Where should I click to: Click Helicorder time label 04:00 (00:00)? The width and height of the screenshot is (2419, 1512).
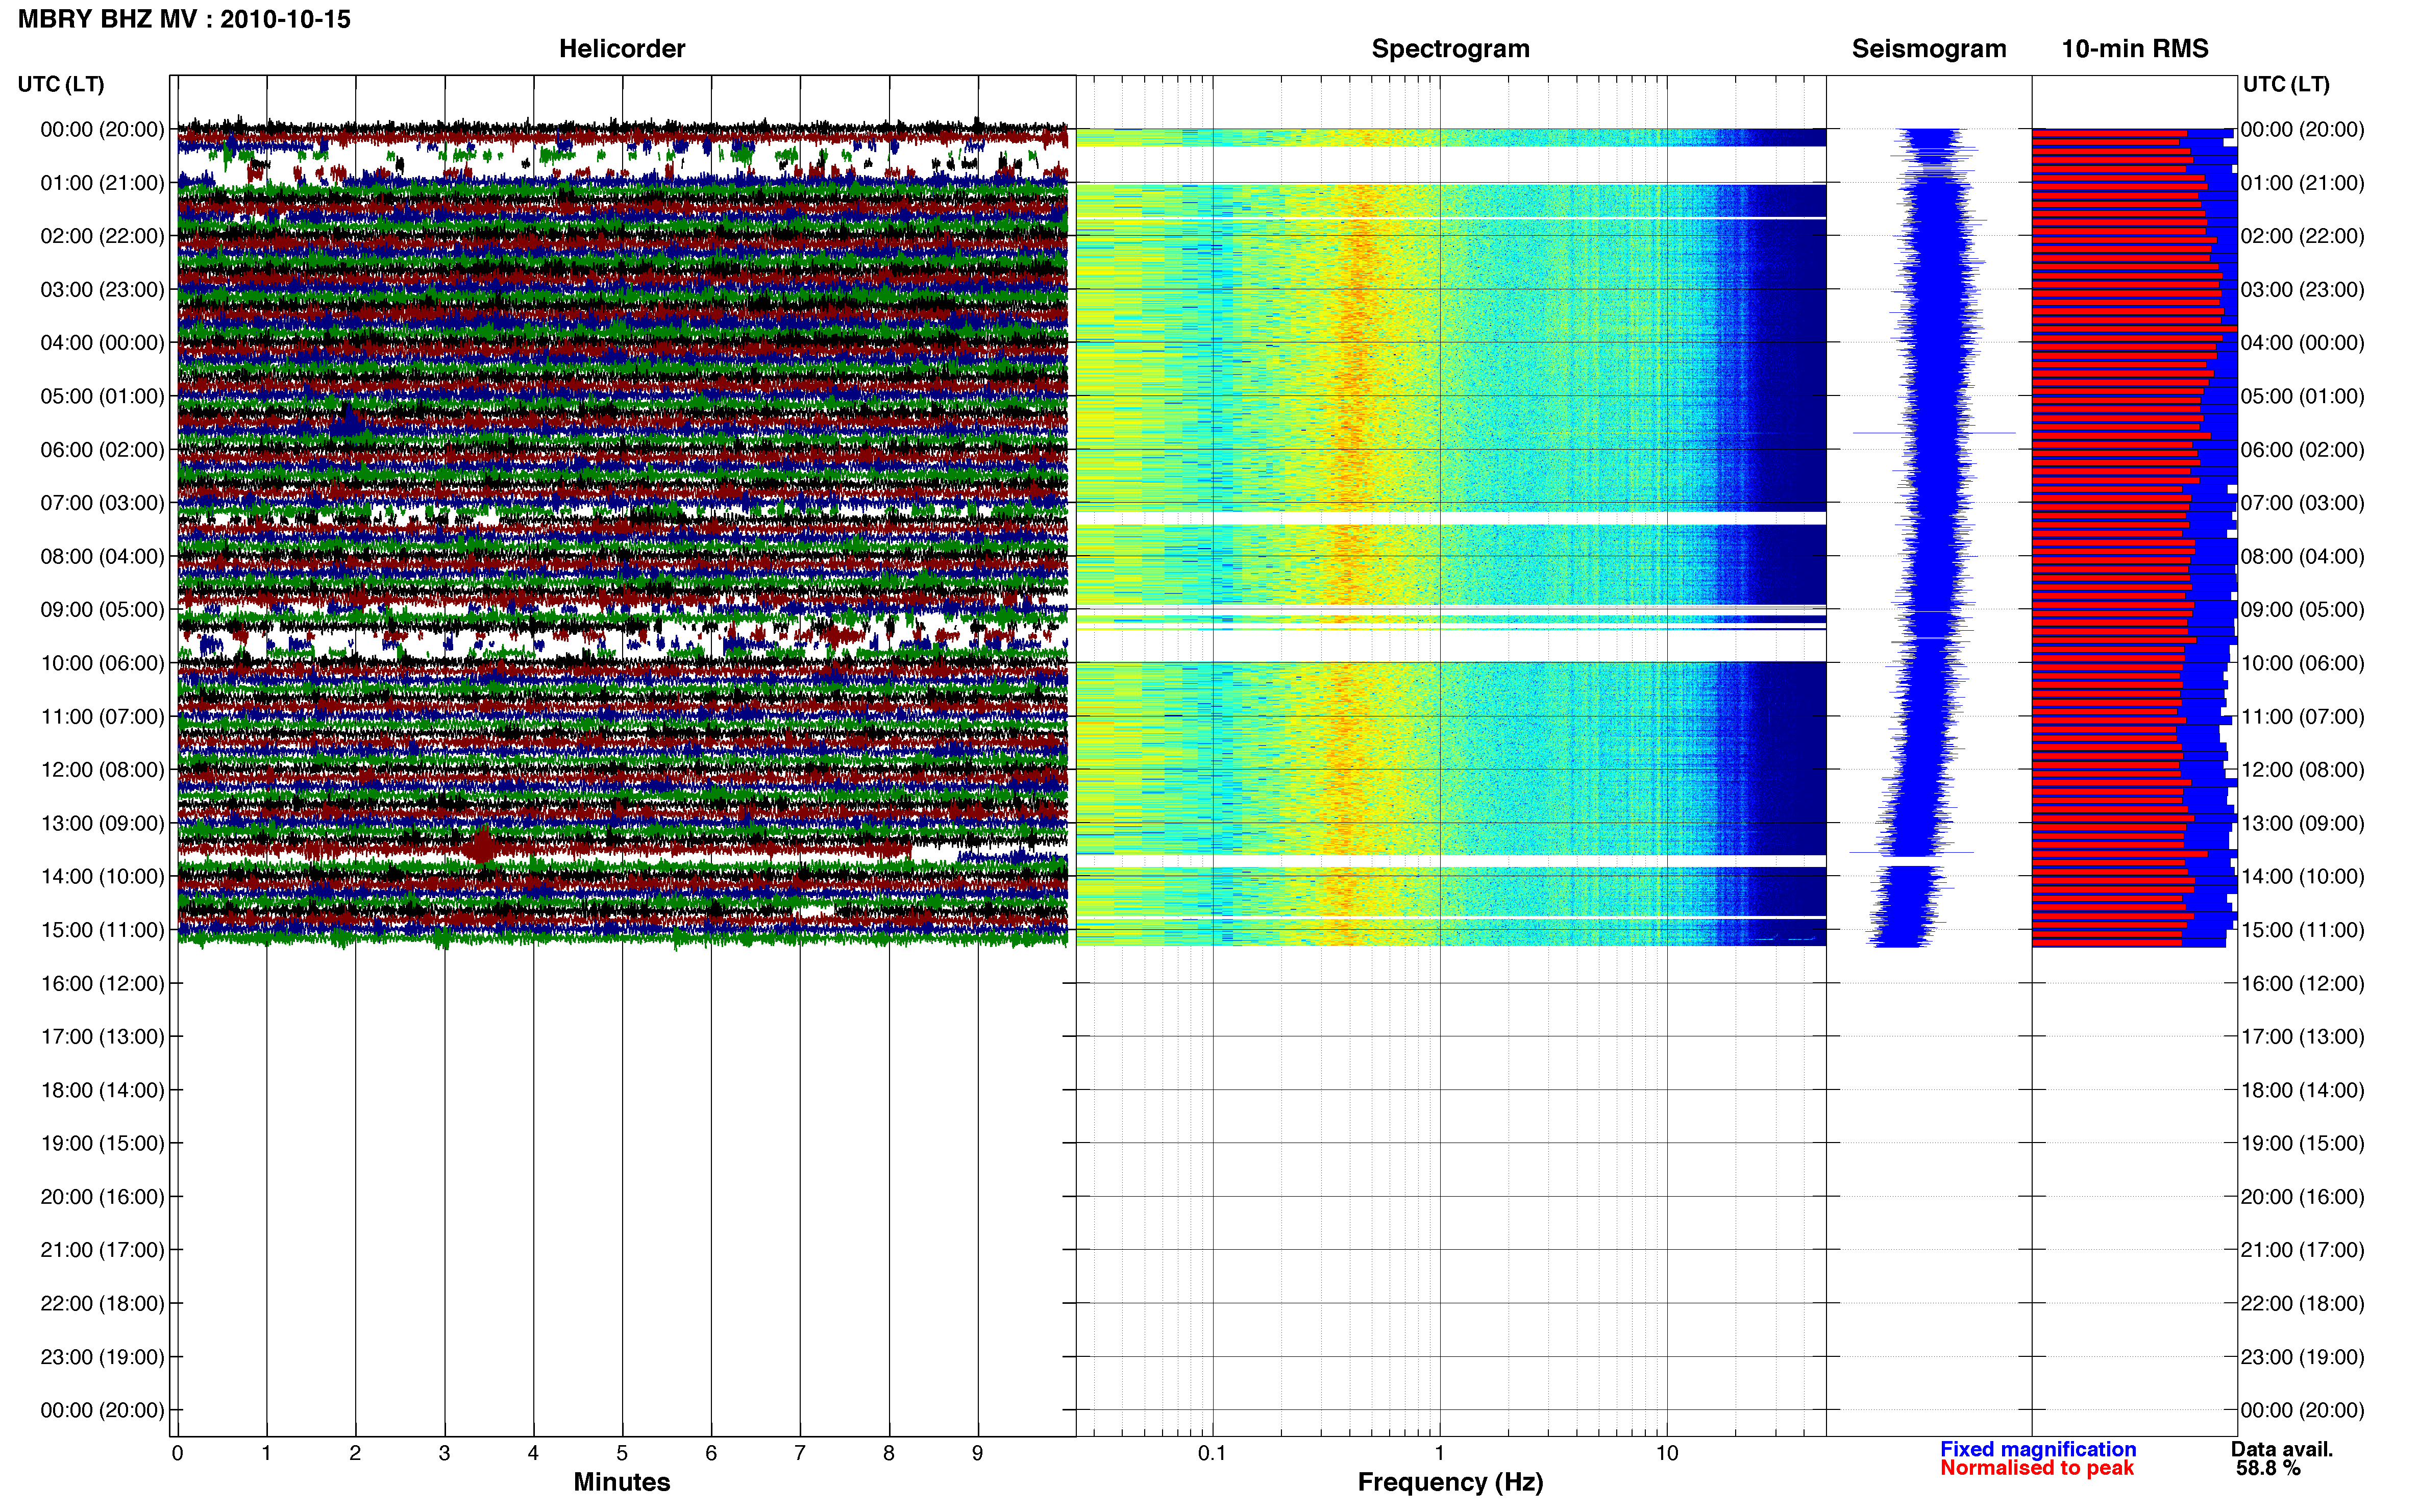tap(102, 343)
